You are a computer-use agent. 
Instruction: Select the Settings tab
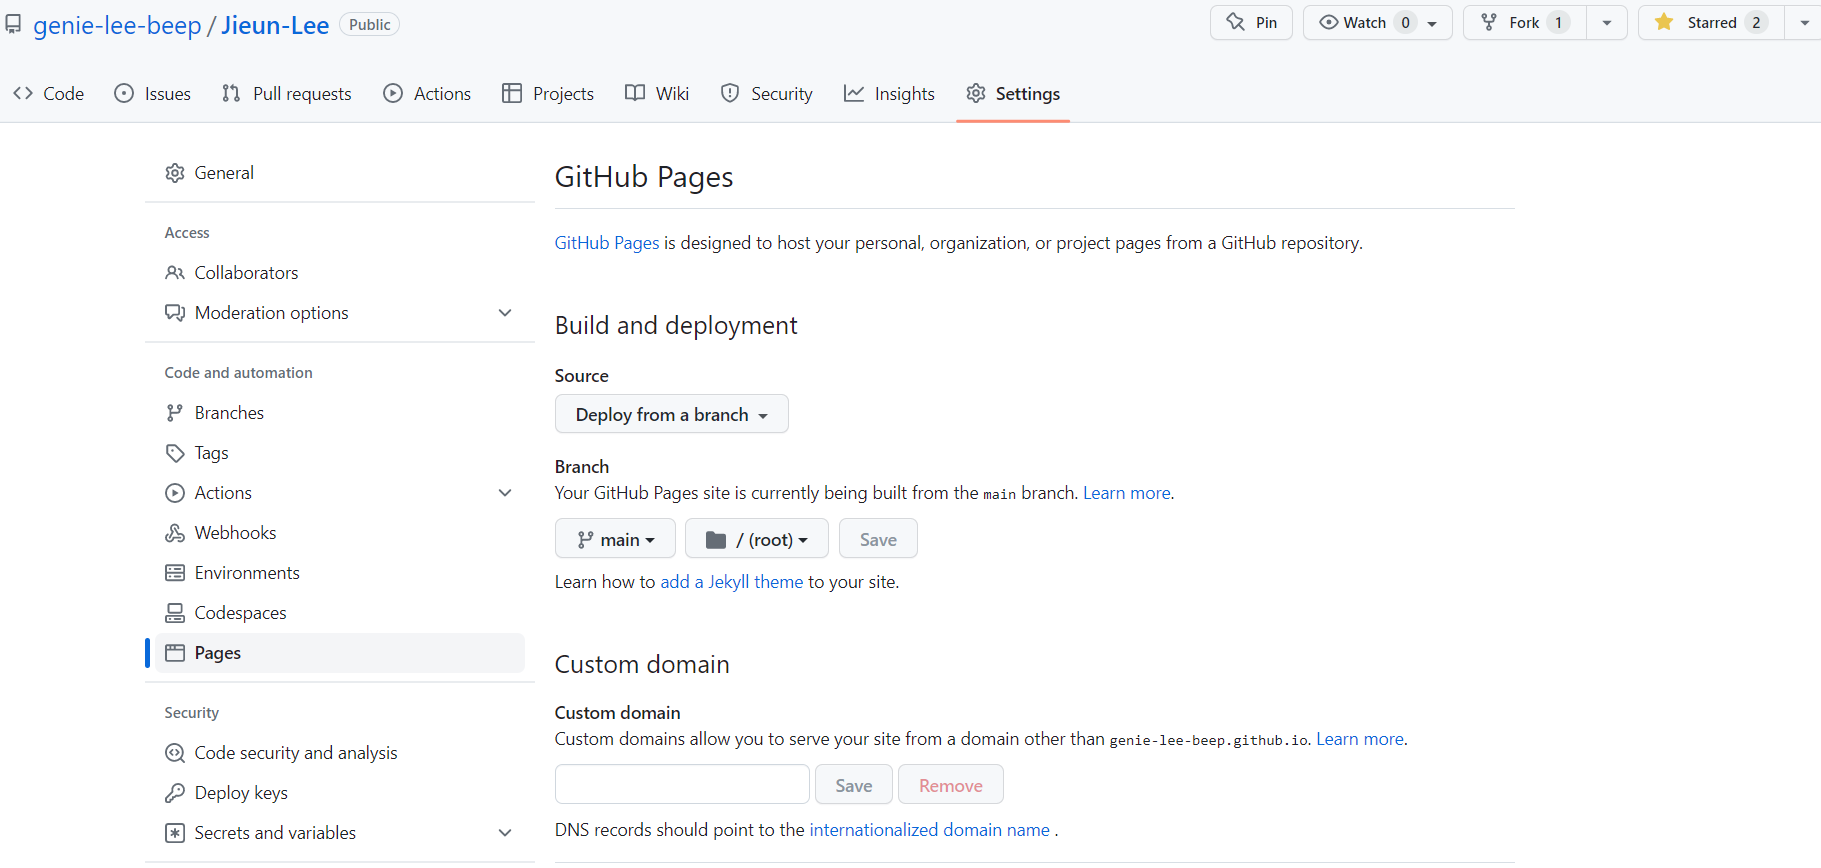[1013, 93]
